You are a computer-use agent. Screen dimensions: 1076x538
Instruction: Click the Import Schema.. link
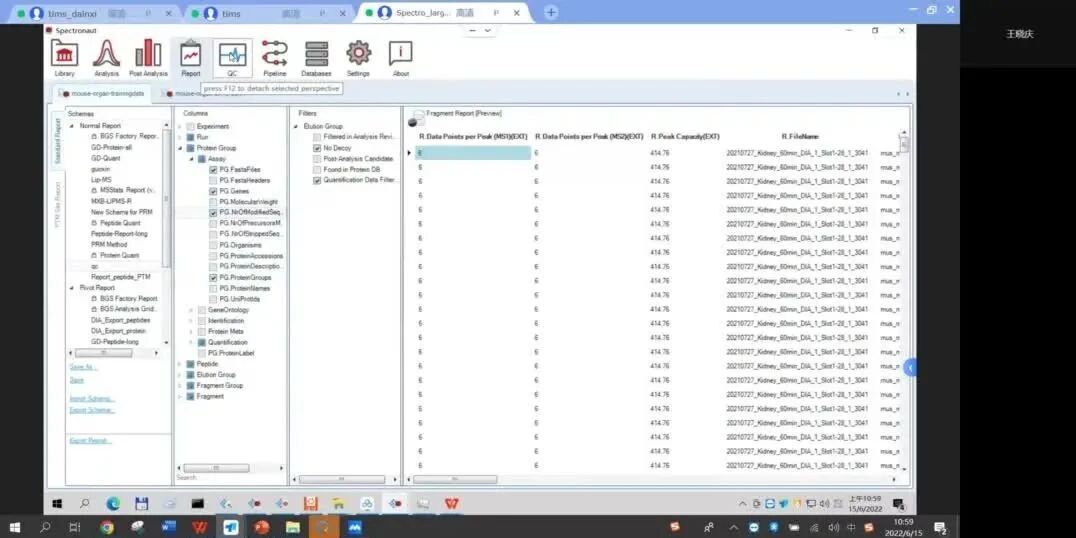pyautogui.click(x=92, y=399)
